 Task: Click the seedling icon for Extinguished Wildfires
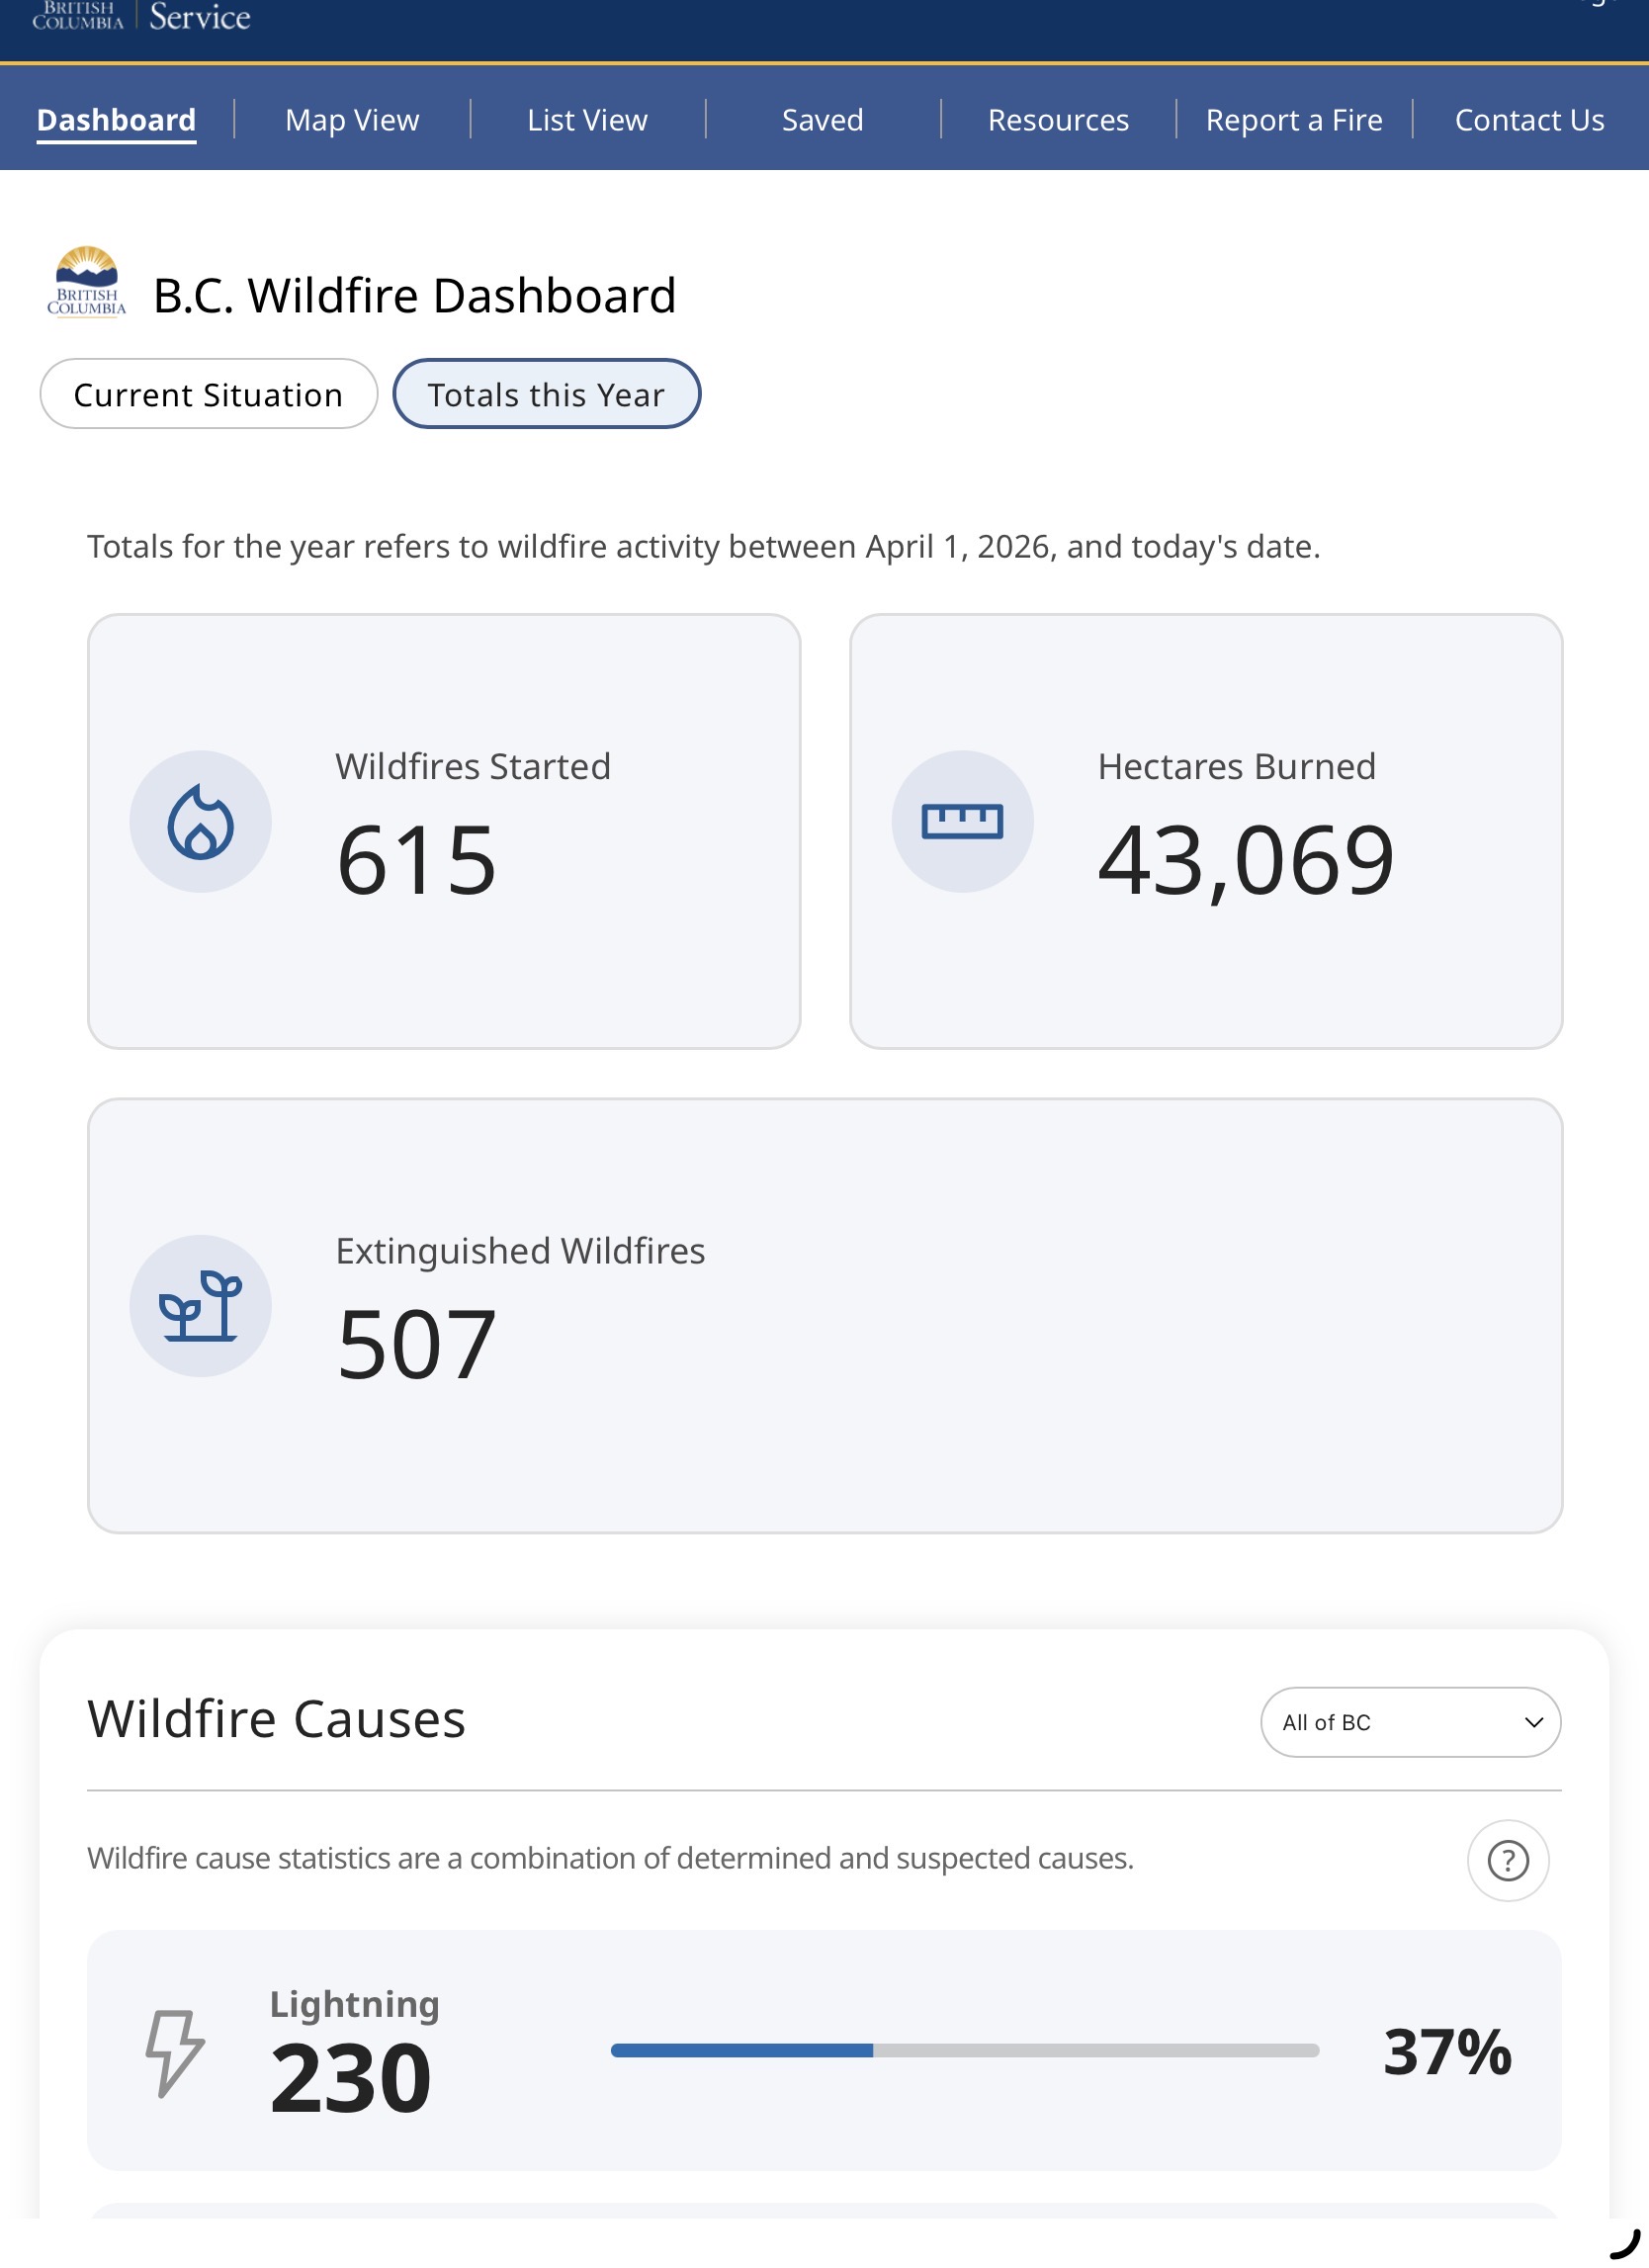pos(200,1305)
